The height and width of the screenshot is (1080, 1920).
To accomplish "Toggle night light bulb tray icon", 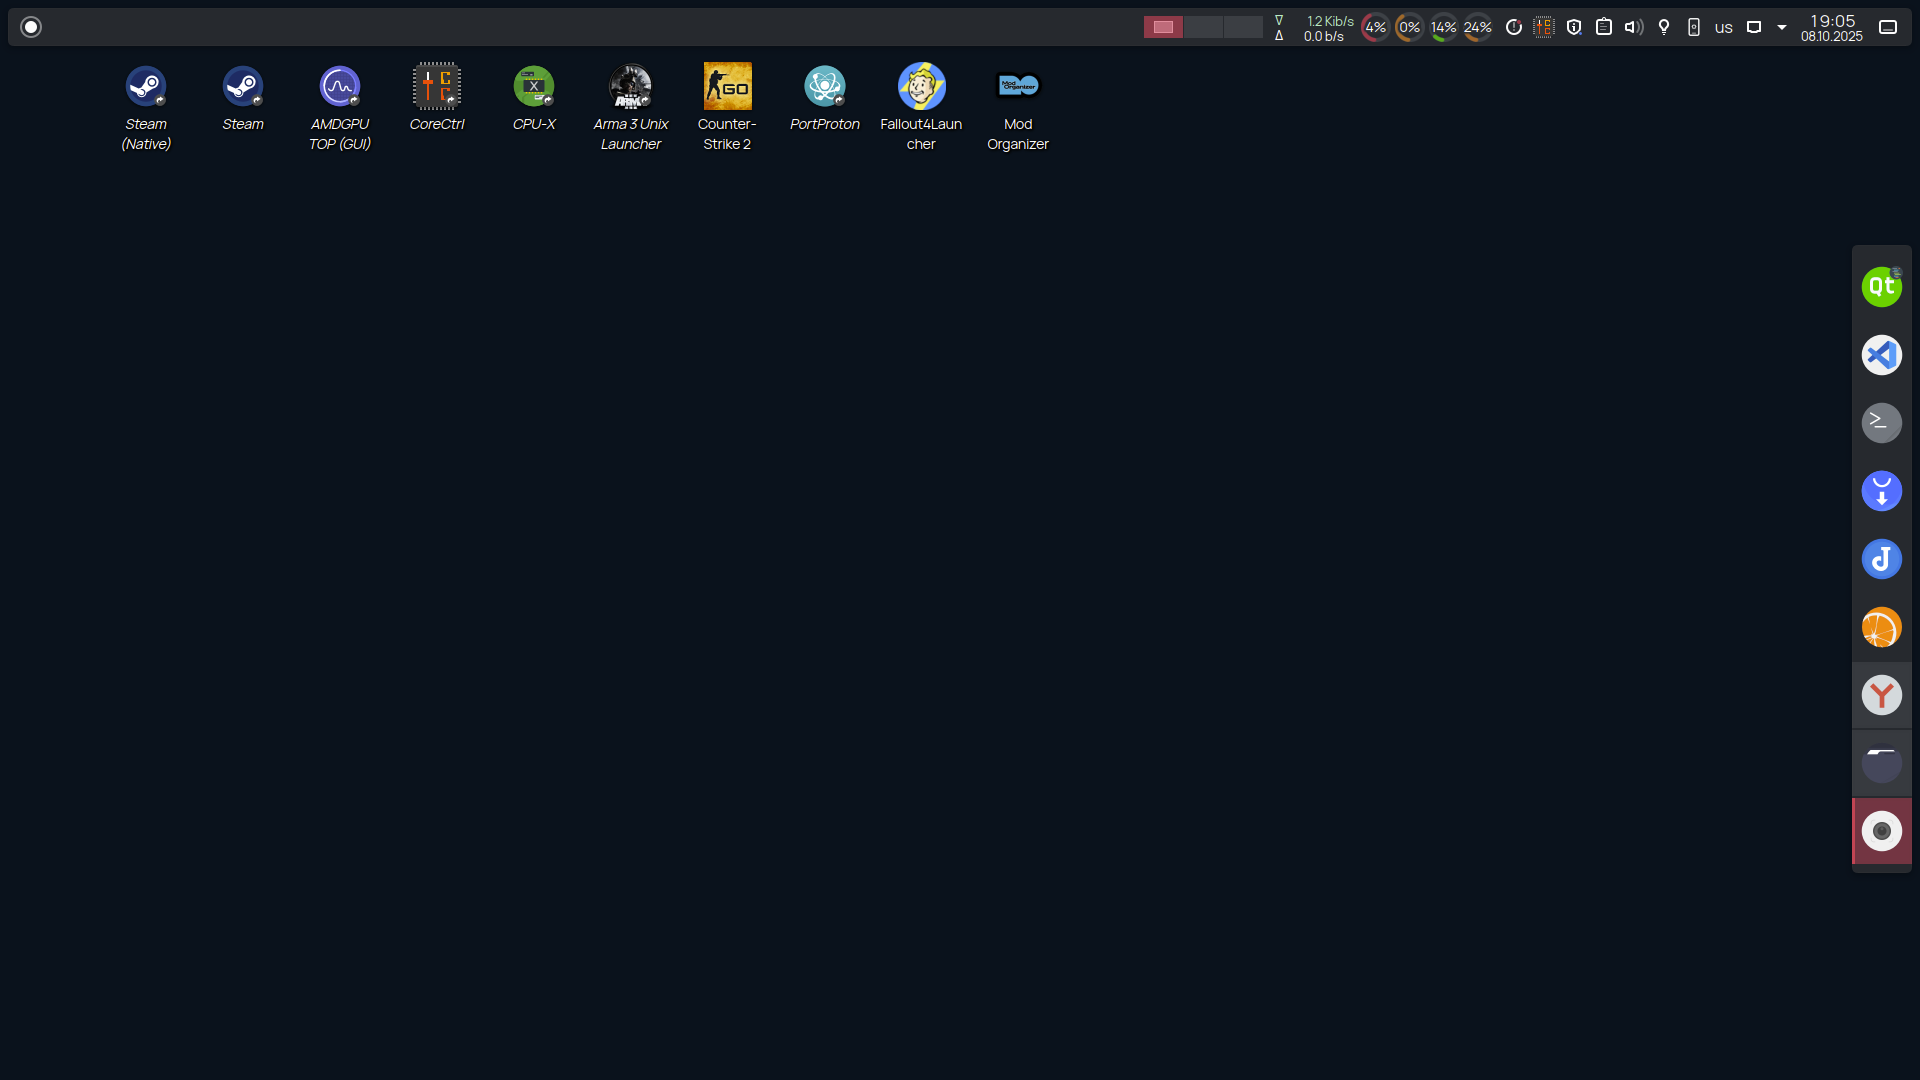I will [x=1664, y=27].
